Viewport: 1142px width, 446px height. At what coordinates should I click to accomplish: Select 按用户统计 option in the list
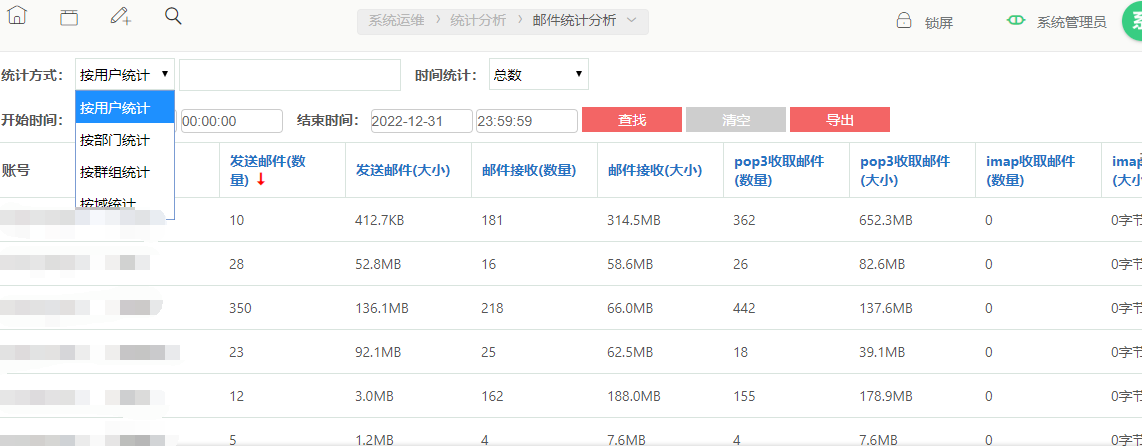pyautogui.click(x=115, y=108)
